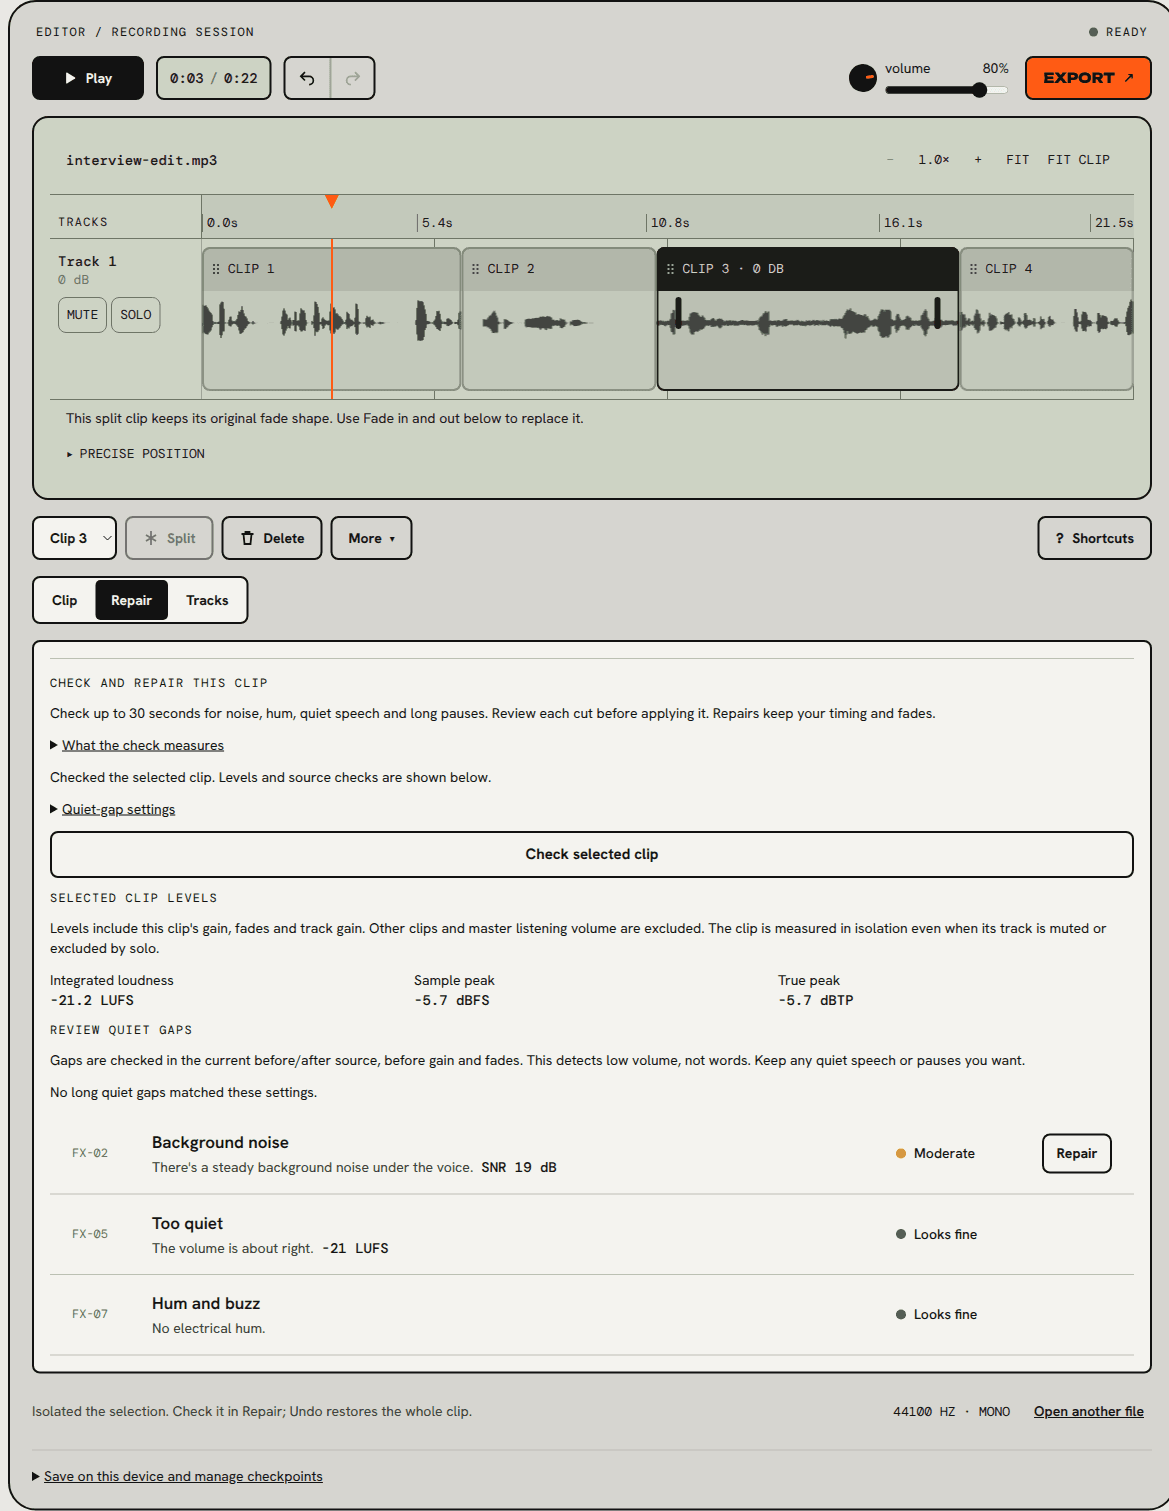Viewport: 1169px width, 1511px height.
Task: Click the round volume knob icon
Action: [863, 78]
